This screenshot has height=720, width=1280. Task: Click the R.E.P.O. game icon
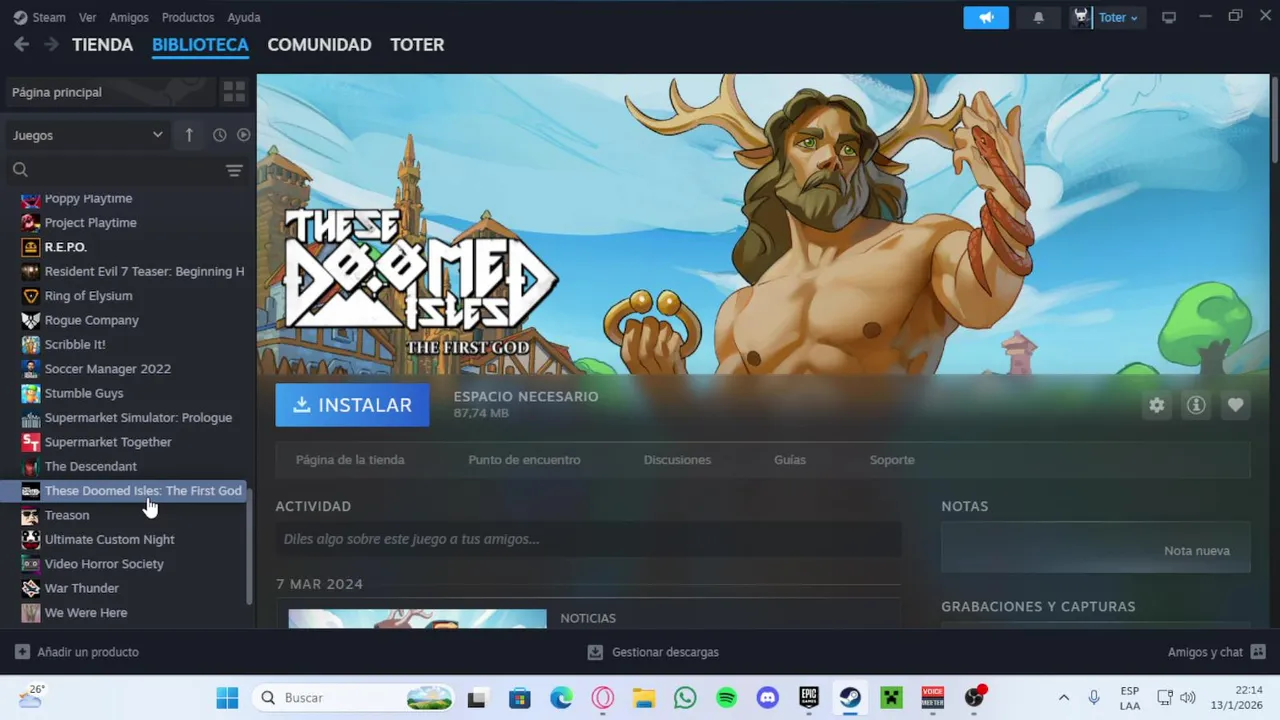[x=31, y=247]
